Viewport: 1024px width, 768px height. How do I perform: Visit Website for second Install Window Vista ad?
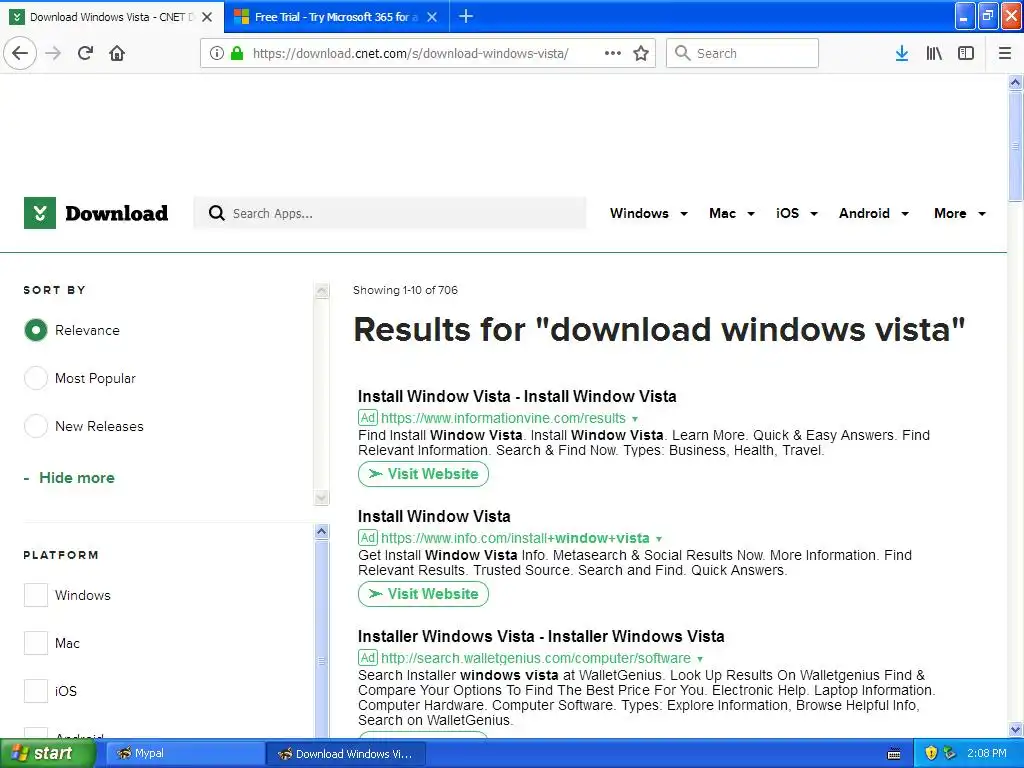(x=423, y=594)
